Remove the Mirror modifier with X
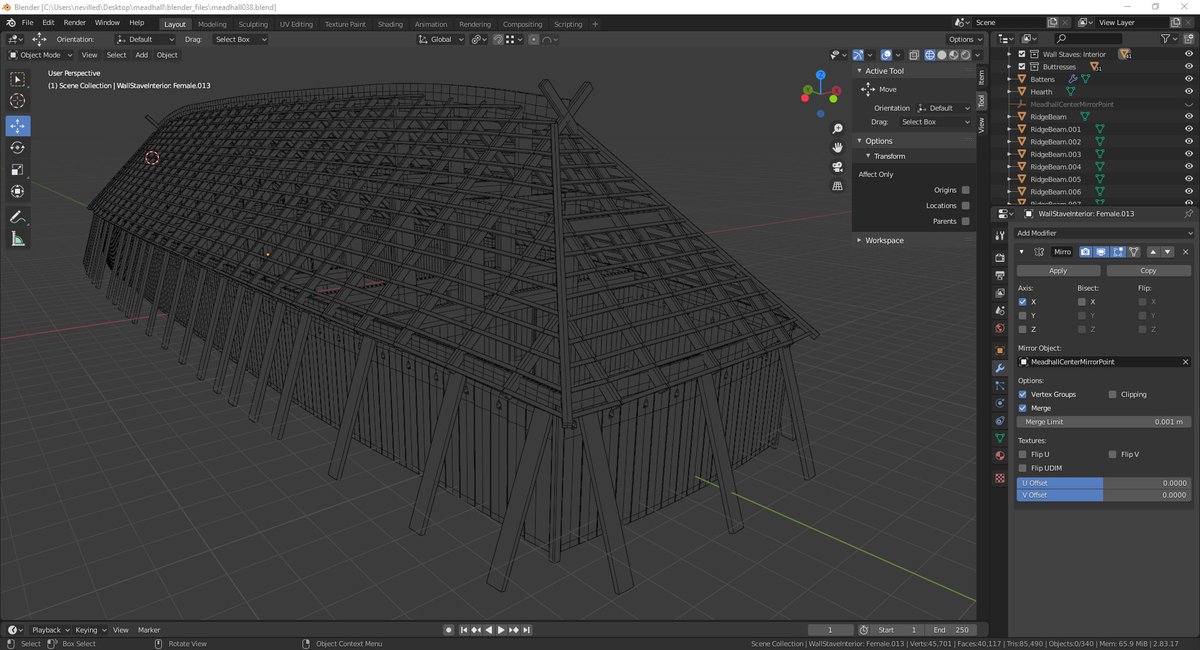 pyautogui.click(x=1185, y=252)
